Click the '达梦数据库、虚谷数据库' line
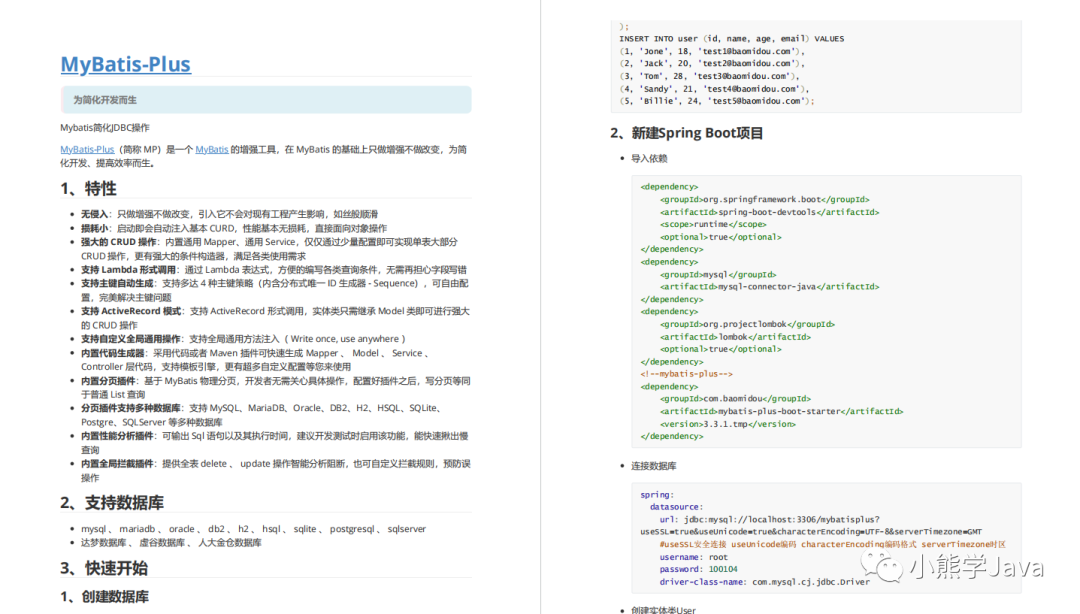1080x614 pixels. point(172,543)
